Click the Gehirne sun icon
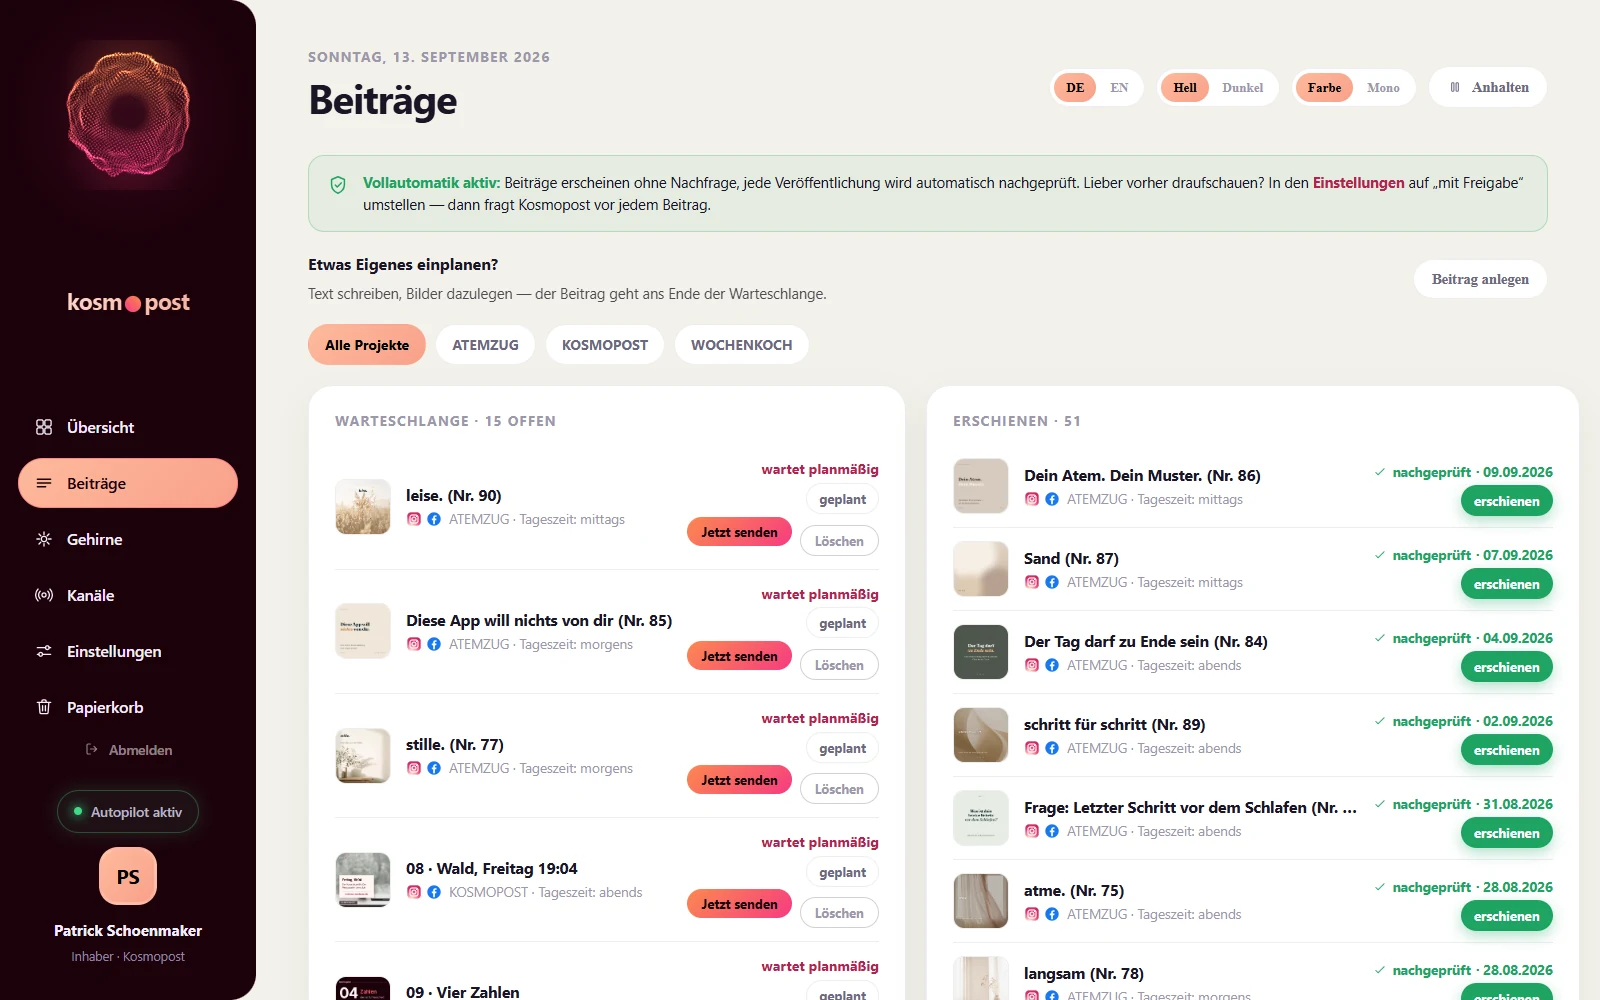Image resolution: width=1600 pixels, height=1000 pixels. pos(44,539)
